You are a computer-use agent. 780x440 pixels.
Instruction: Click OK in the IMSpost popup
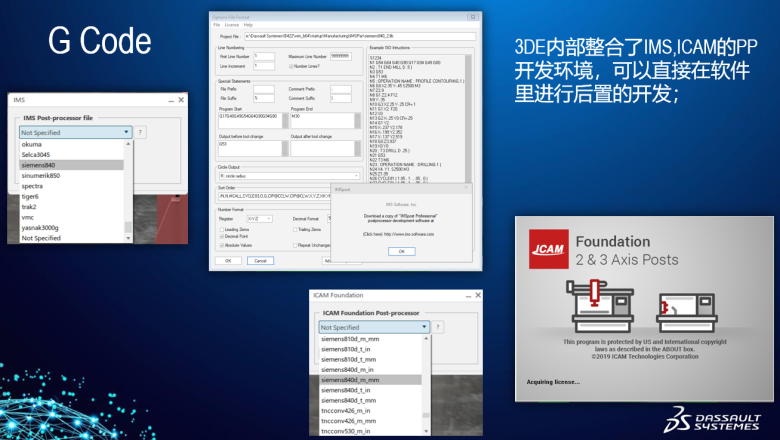tap(401, 251)
